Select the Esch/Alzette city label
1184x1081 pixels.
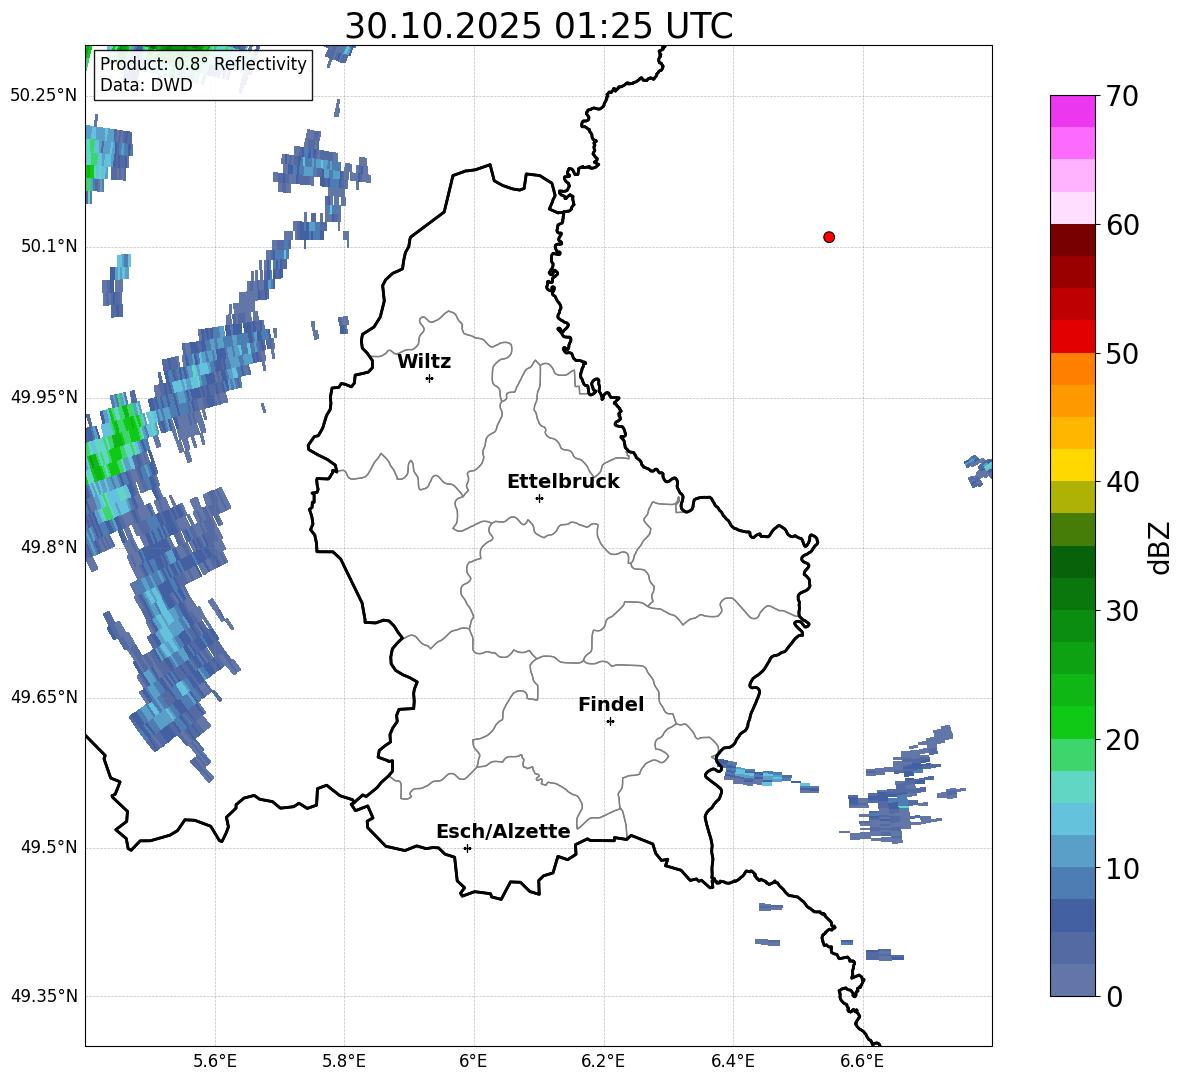click(x=503, y=831)
